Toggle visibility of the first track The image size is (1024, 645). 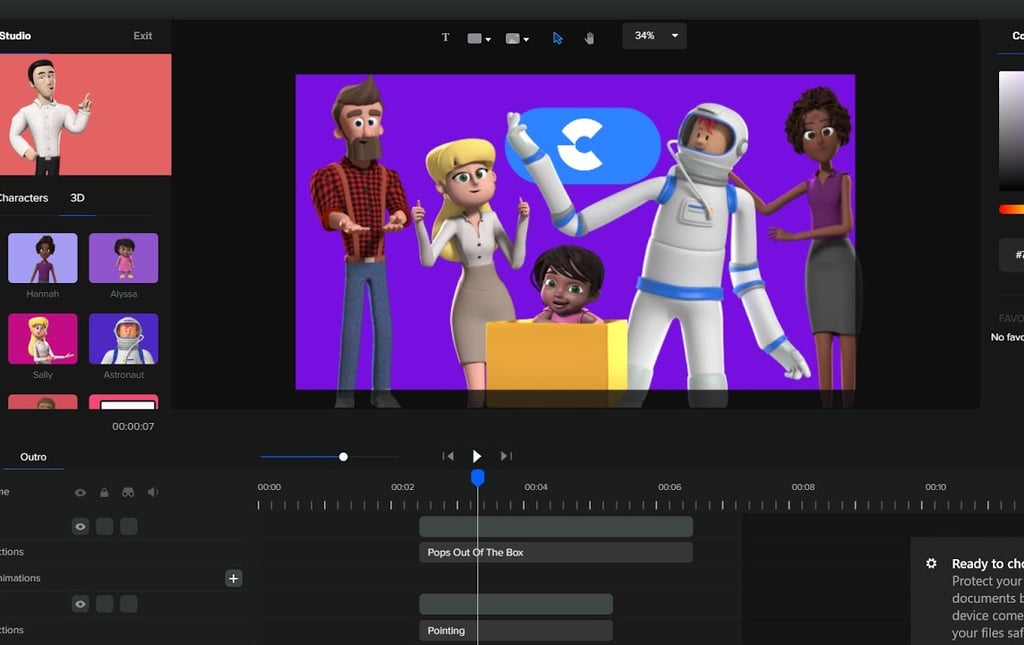click(x=80, y=526)
